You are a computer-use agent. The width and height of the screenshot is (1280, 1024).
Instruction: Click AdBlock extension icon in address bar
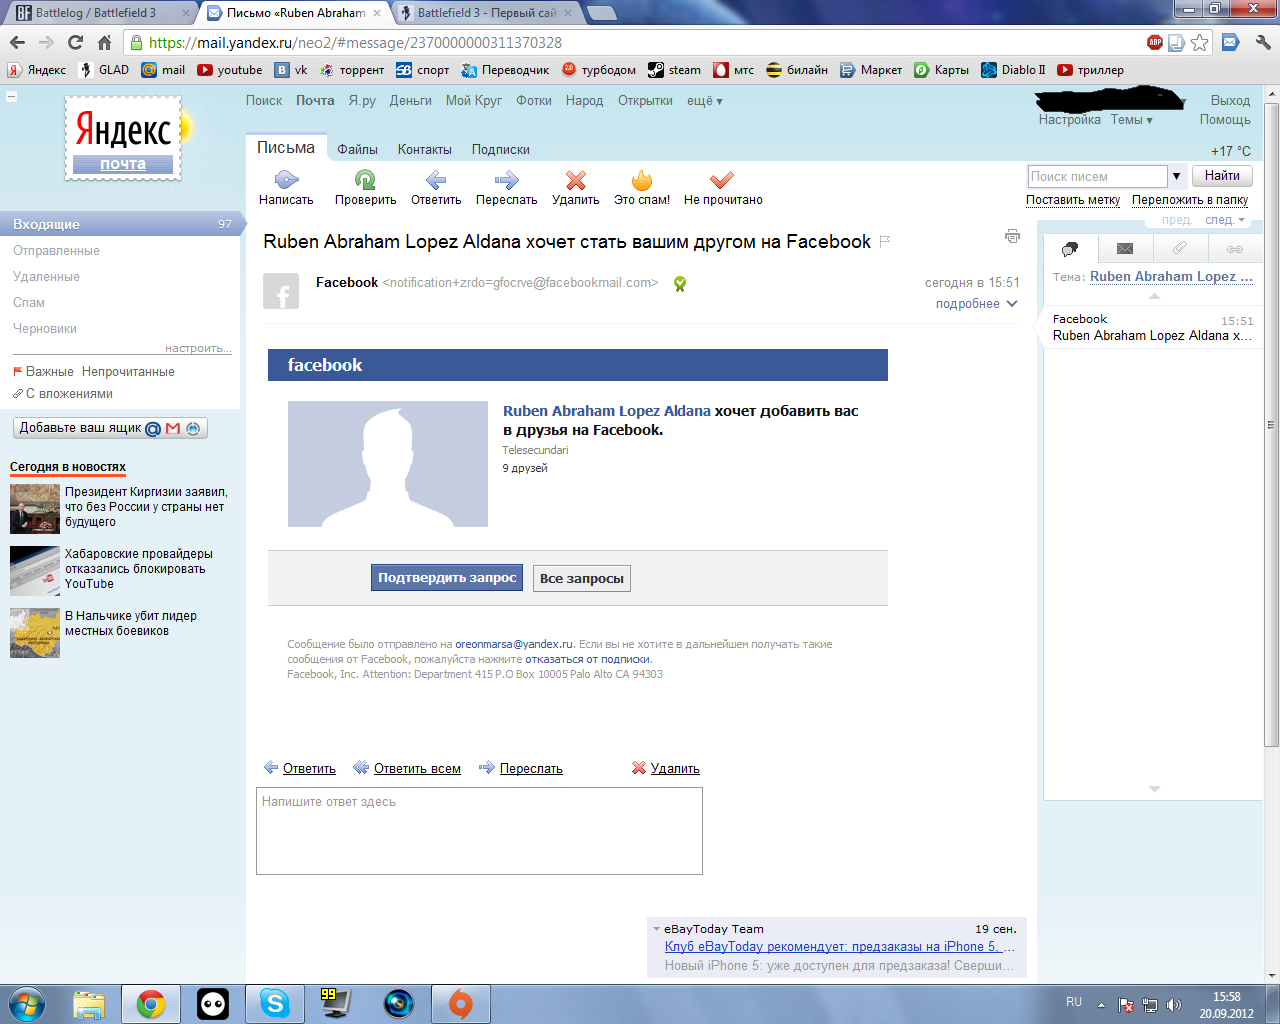tap(1155, 42)
